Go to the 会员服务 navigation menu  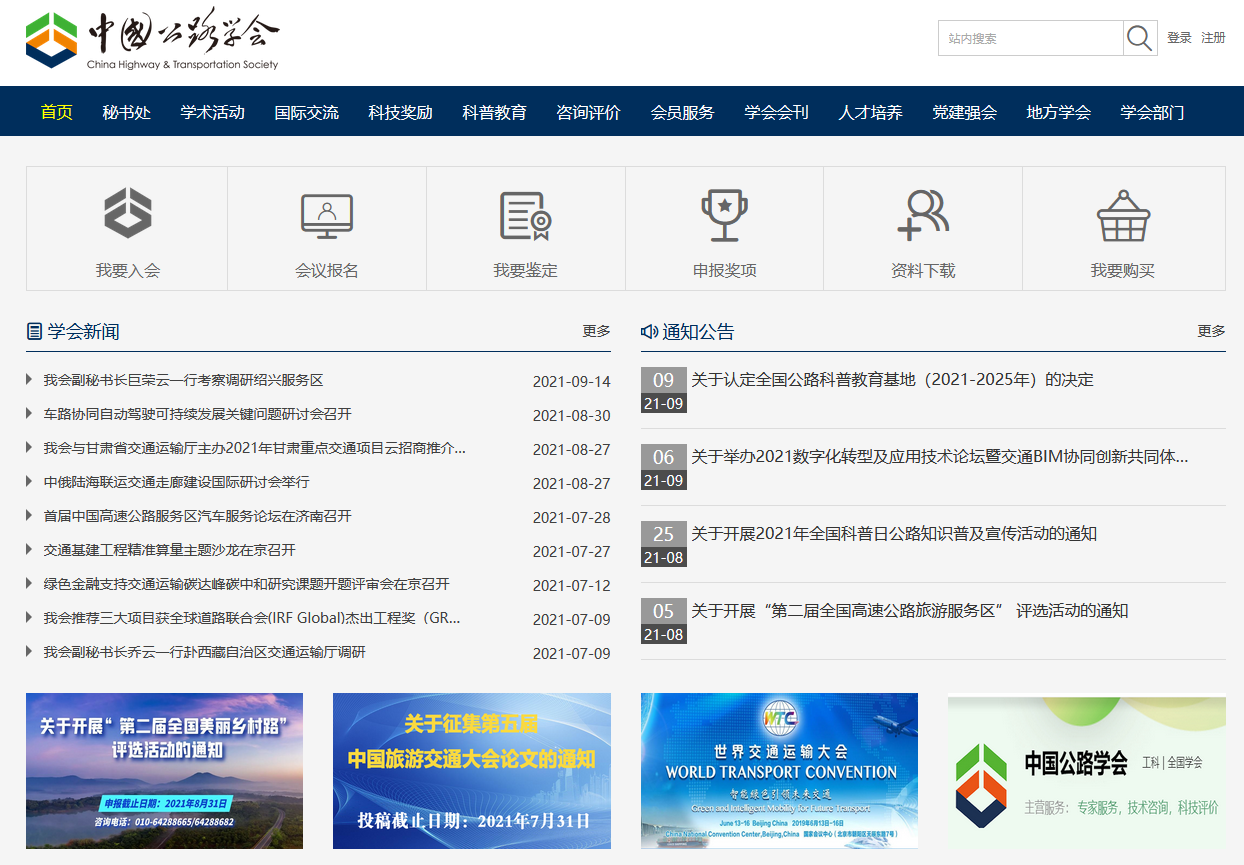coord(682,112)
